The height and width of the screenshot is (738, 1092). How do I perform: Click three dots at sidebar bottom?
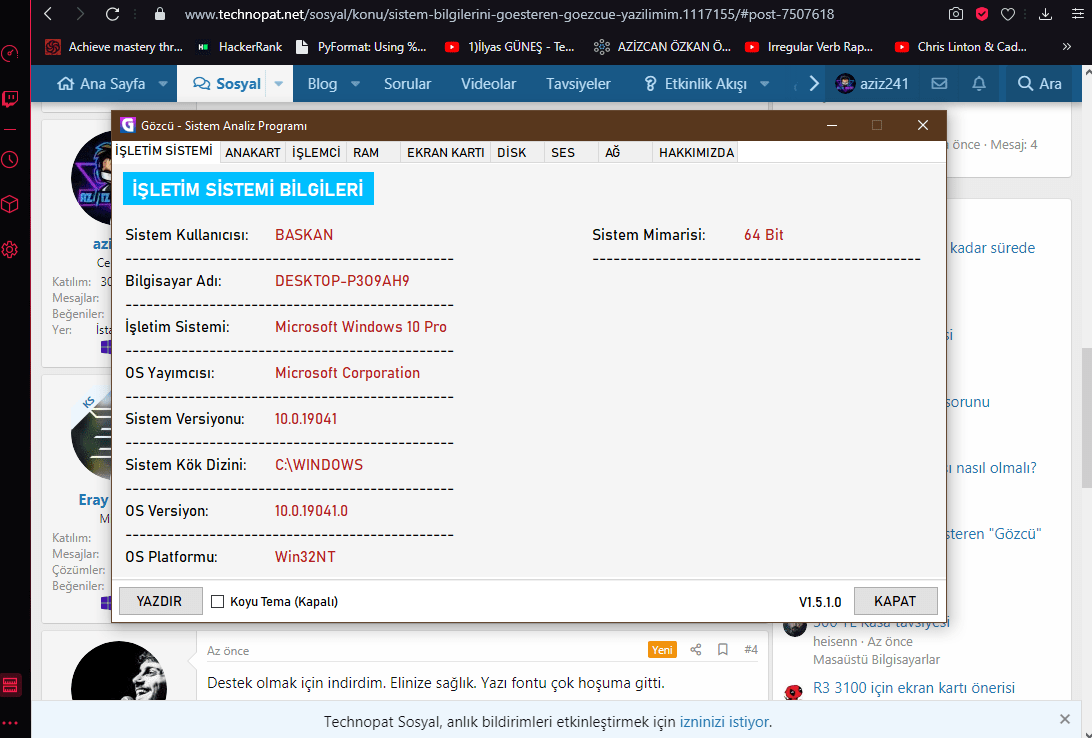[x=10, y=724]
